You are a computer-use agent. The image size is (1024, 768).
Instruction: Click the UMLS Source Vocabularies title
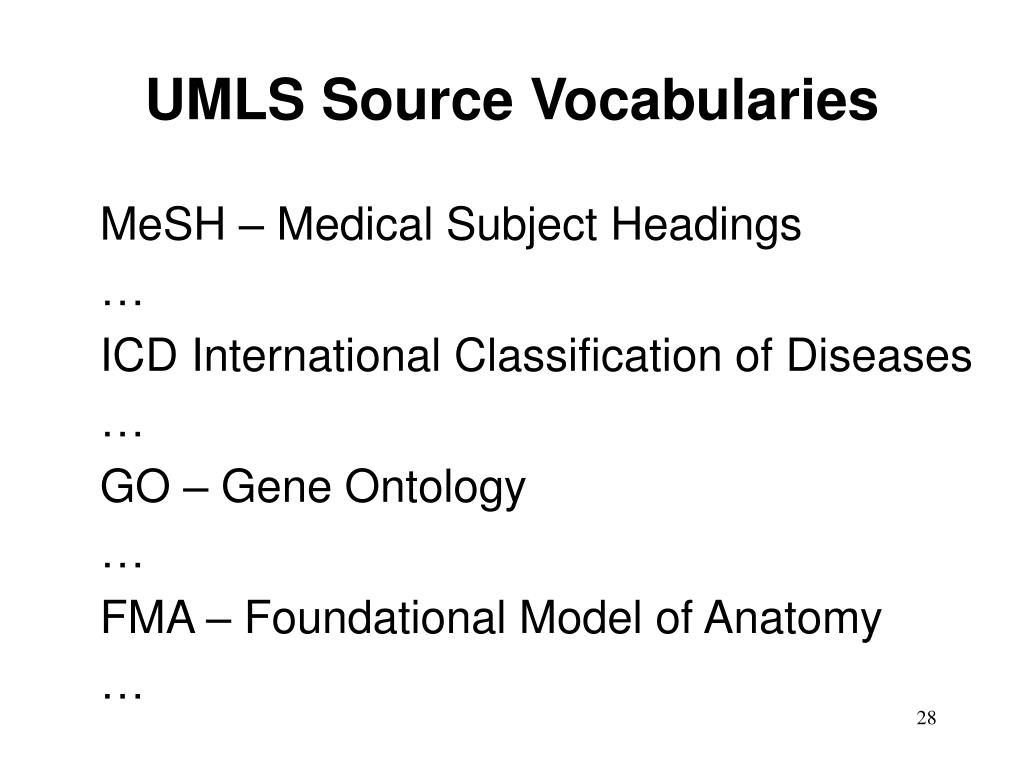click(x=512, y=99)
